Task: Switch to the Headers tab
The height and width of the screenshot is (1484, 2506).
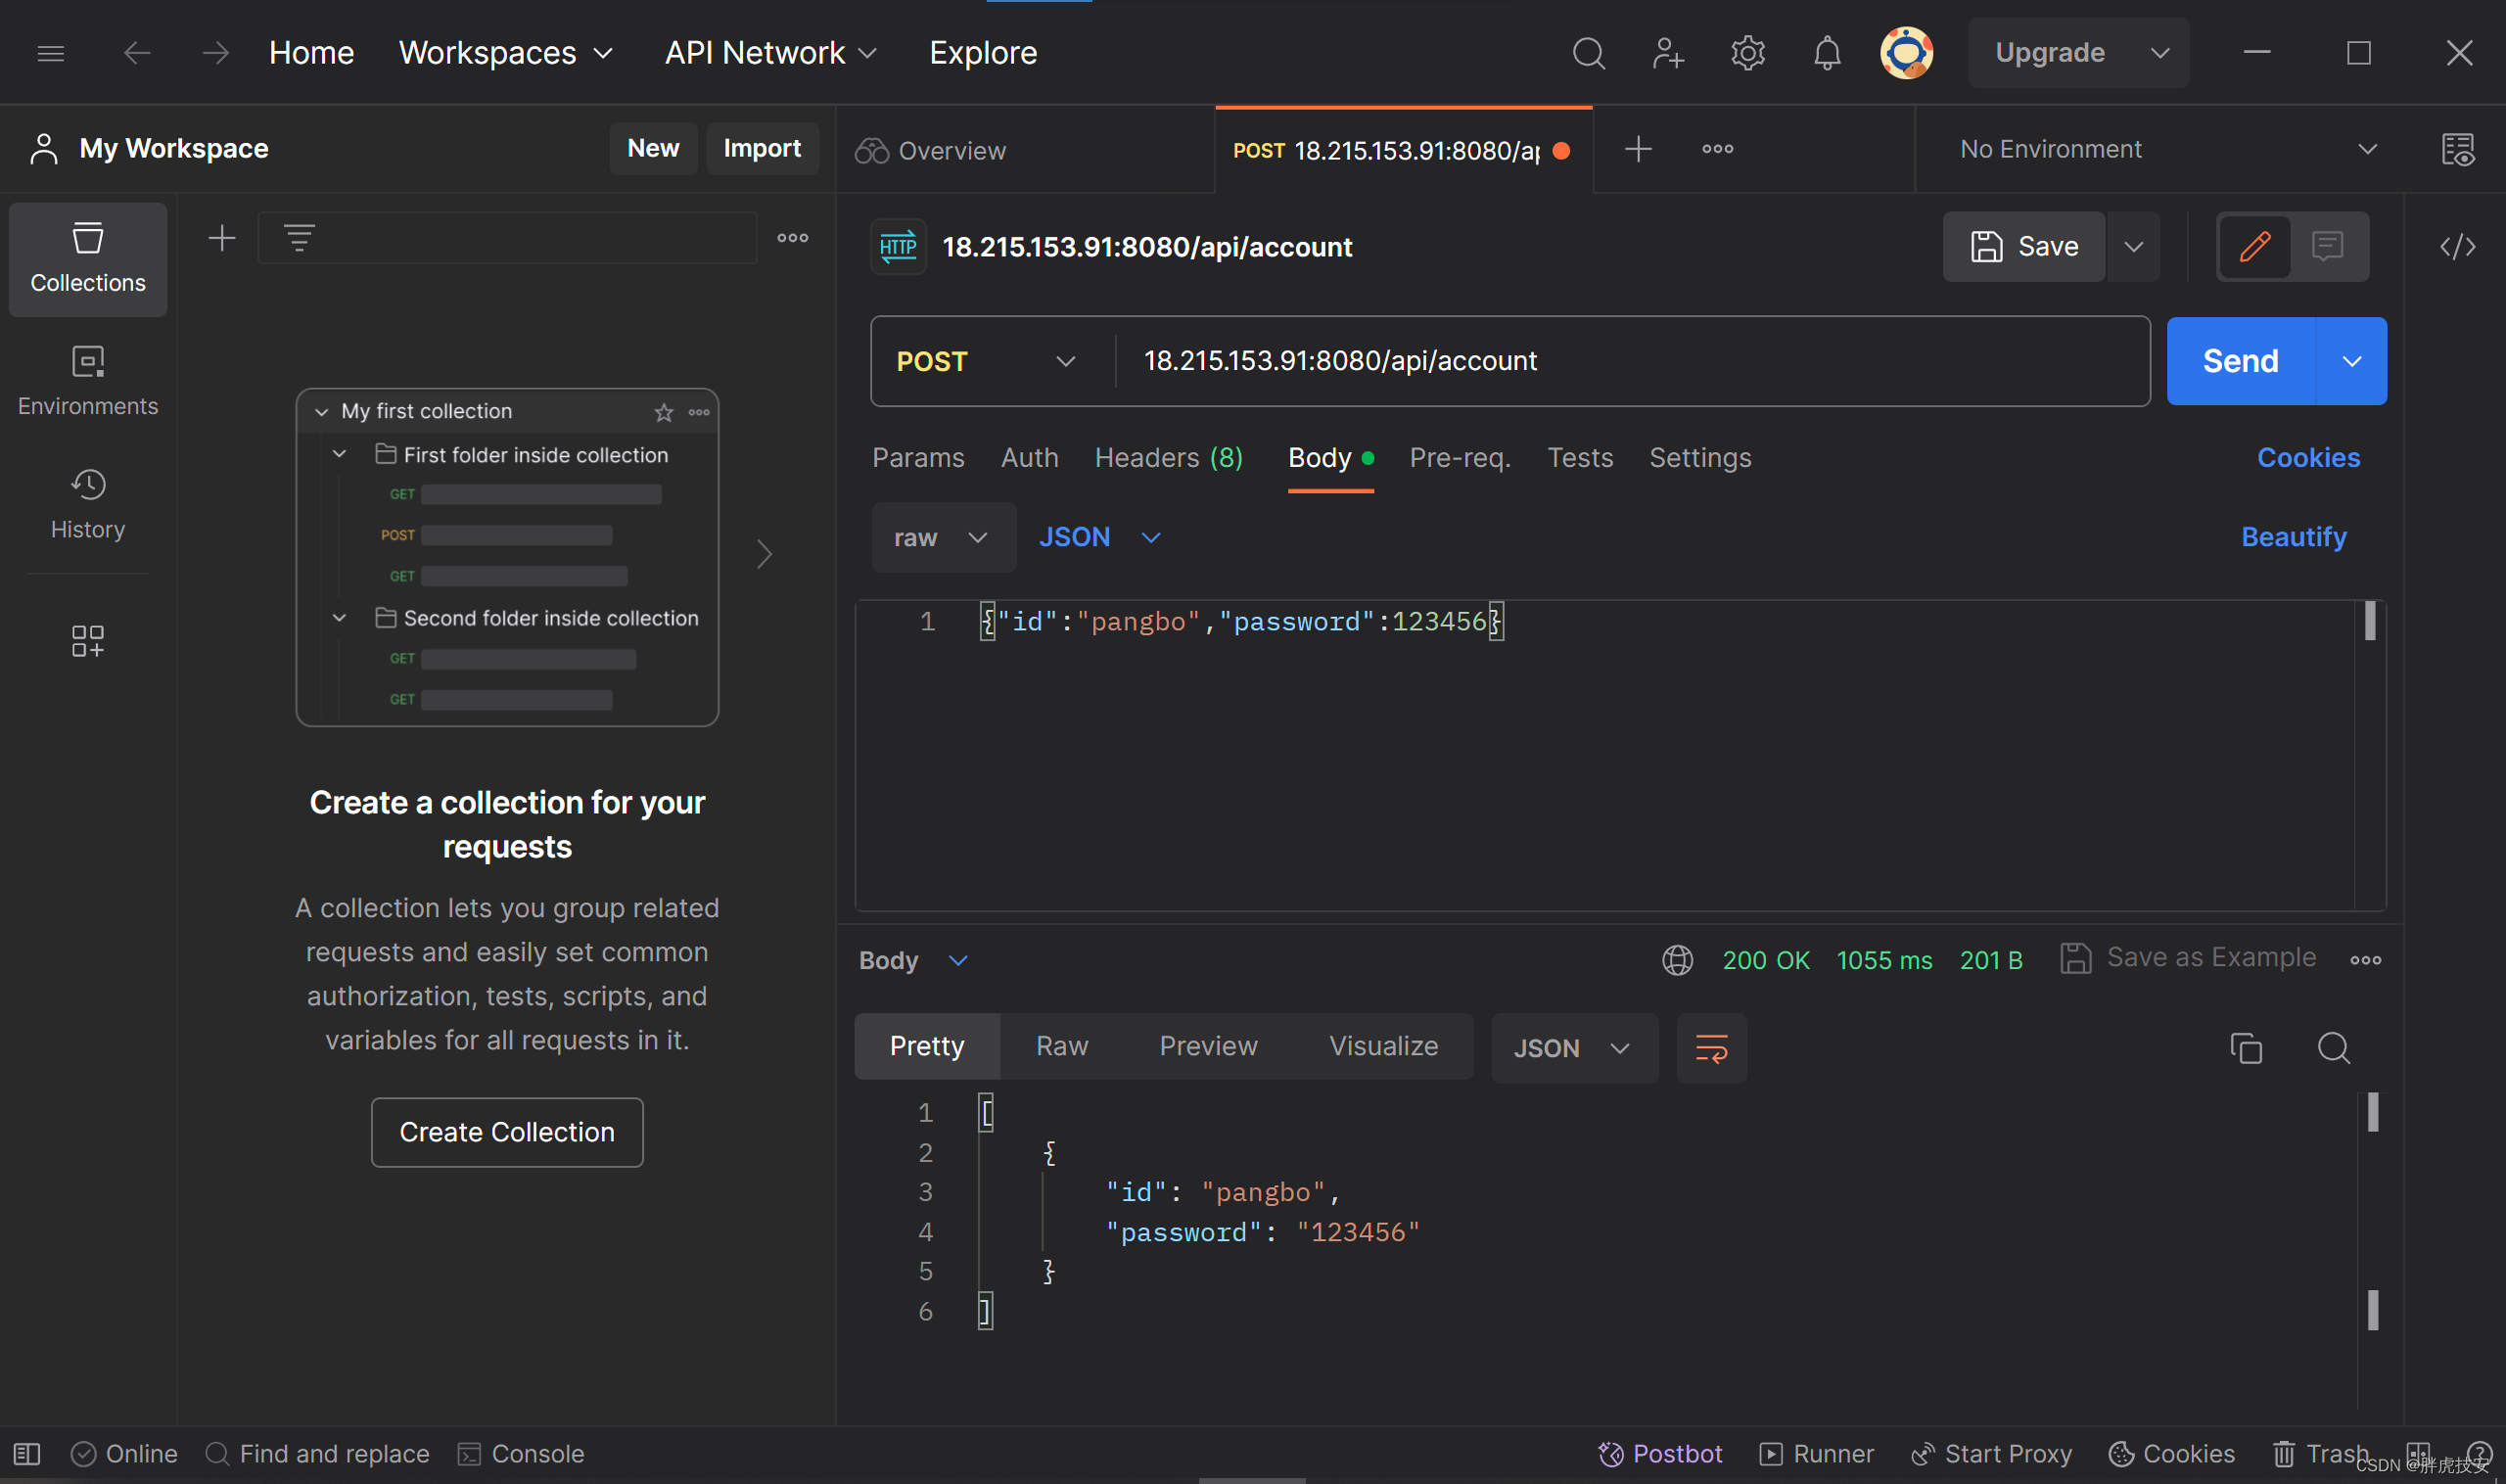Action: (1168, 458)
